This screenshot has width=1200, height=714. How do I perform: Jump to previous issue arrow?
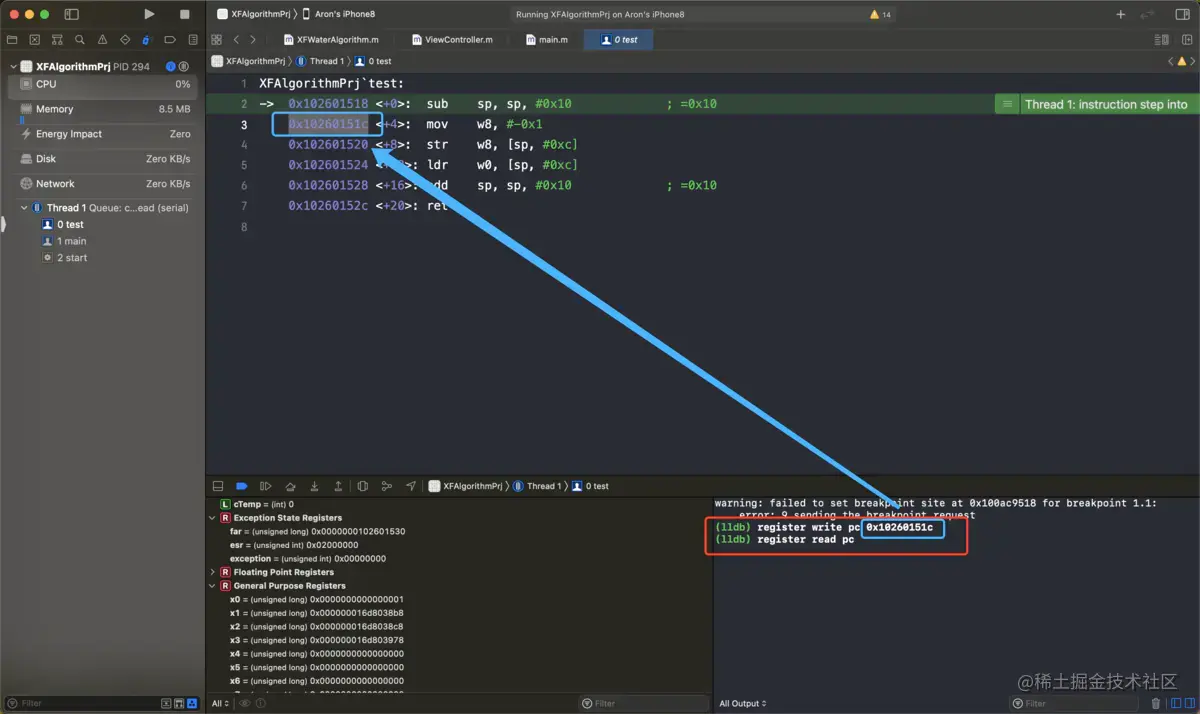click(1170, 61)
